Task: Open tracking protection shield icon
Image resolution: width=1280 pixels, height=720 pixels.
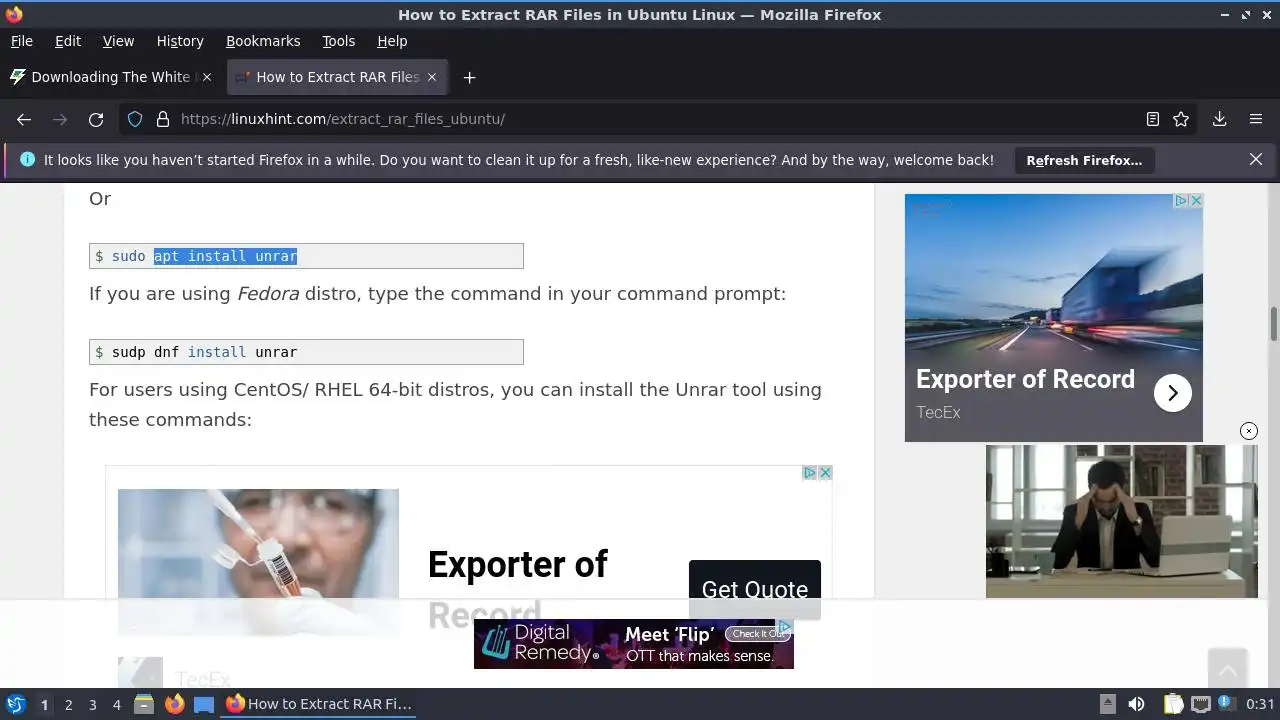Action: coord(135,119)
